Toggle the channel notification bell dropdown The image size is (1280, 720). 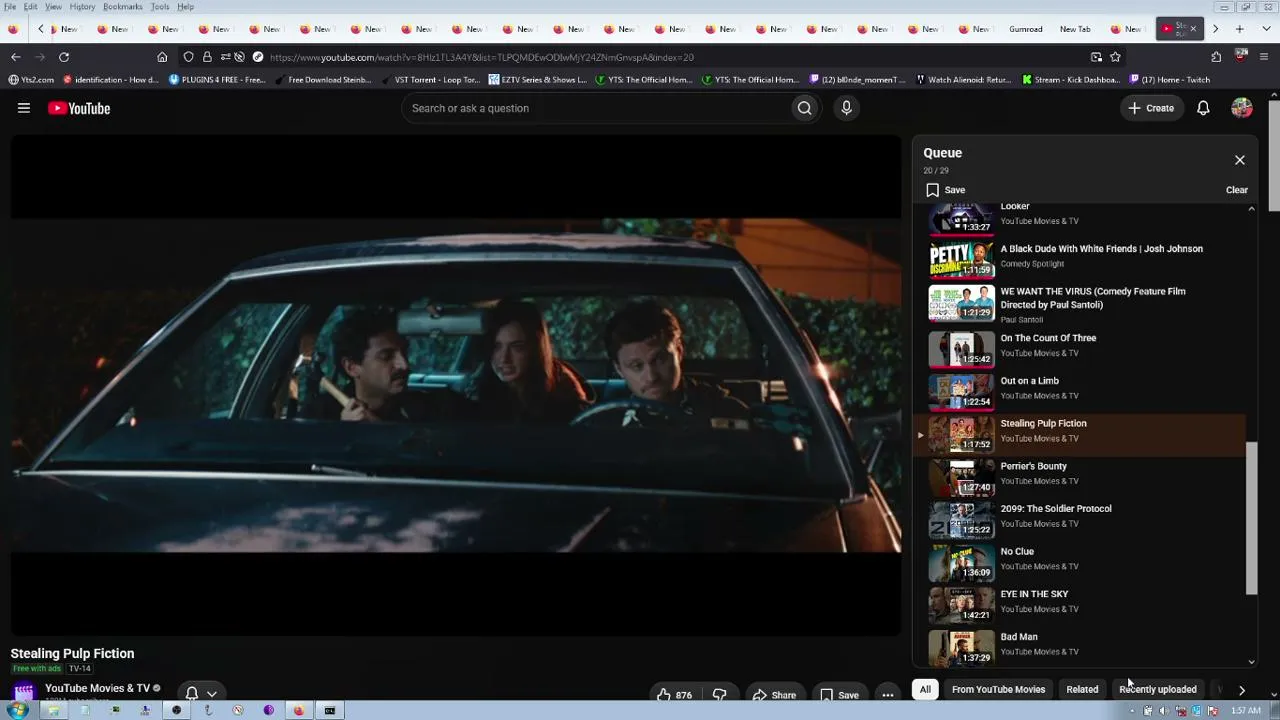click(201, 693)
